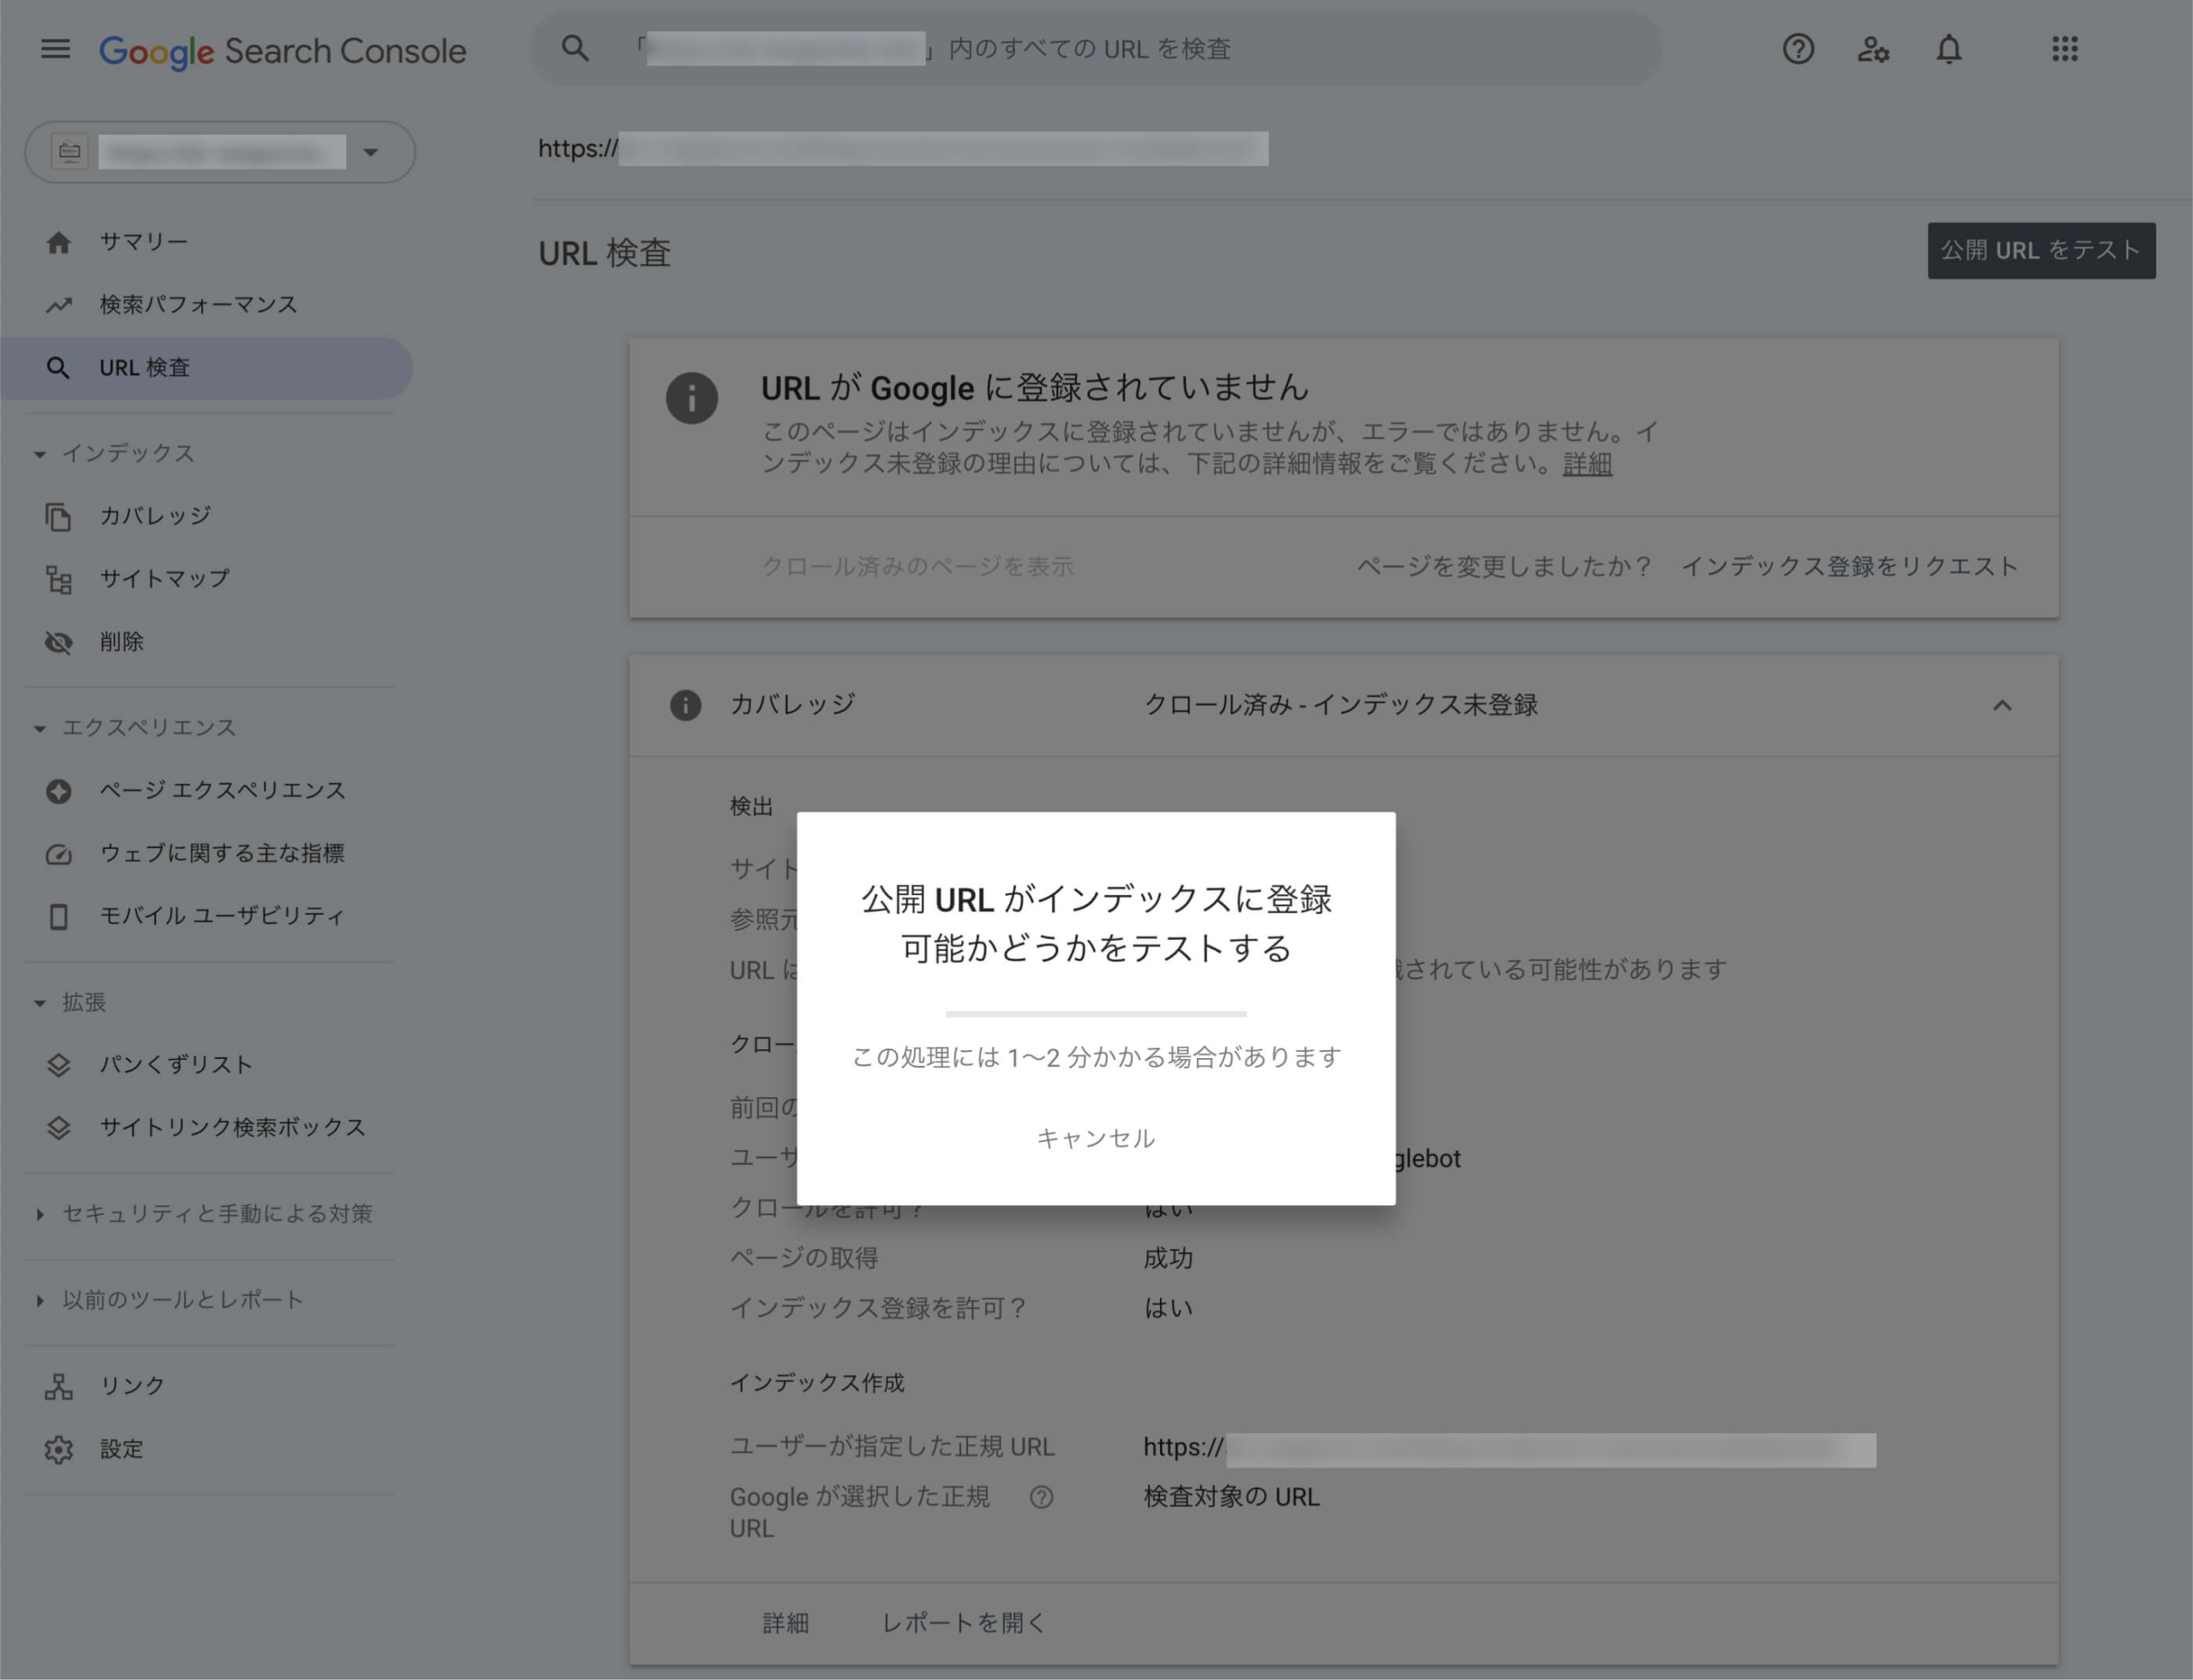The image size is (2193, 1680).
Task: Click the URL inspection search field
Action: pyautogui.click(x=1096, y=48)
